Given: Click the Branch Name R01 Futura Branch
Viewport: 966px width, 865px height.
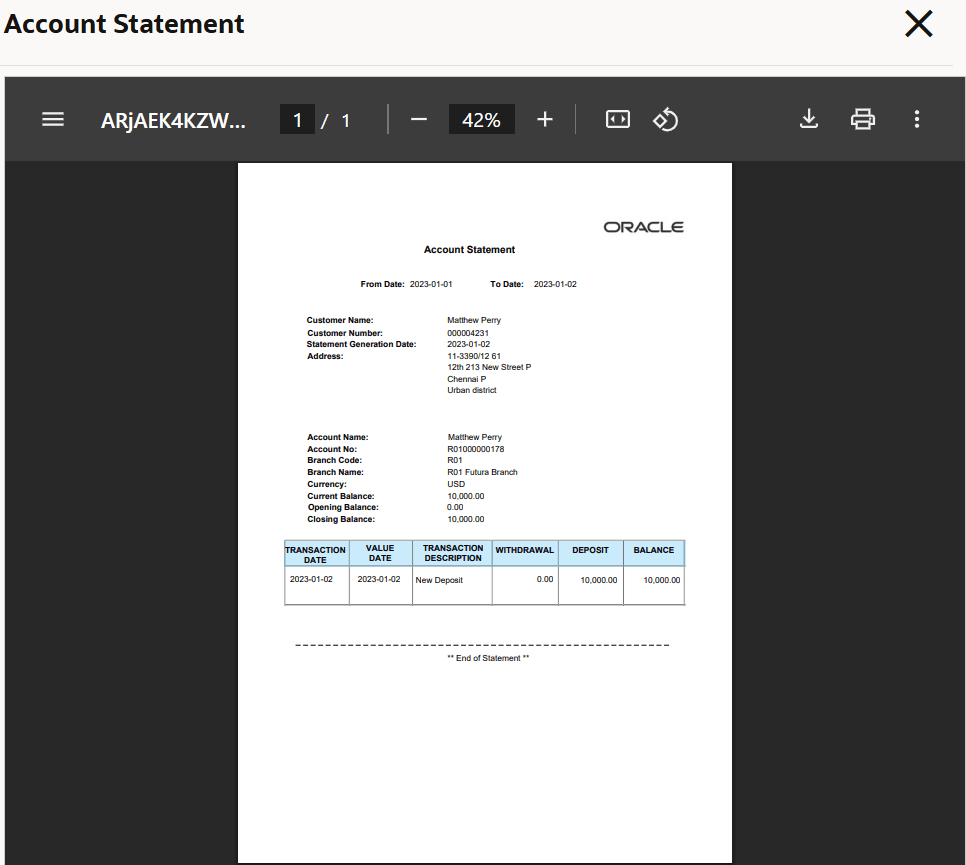Looking at the screenshot, I should click(x=482, y=472).
